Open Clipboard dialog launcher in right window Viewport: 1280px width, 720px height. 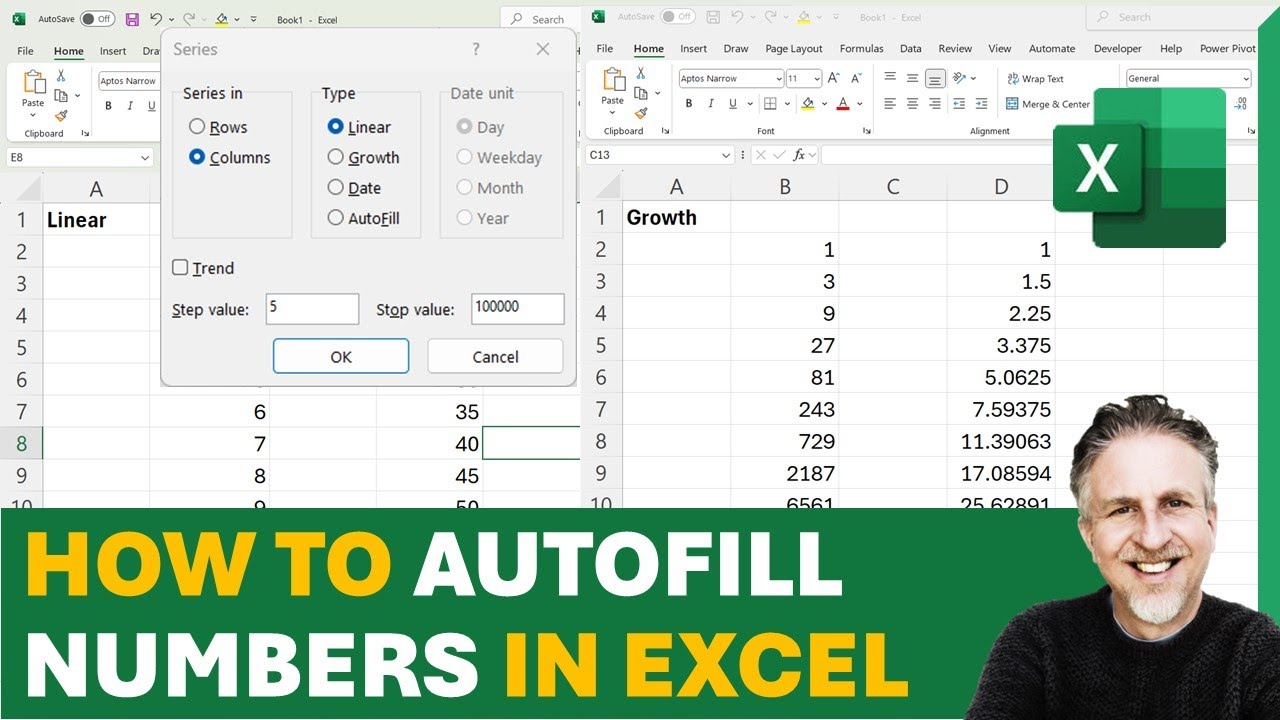click(666, 131)
